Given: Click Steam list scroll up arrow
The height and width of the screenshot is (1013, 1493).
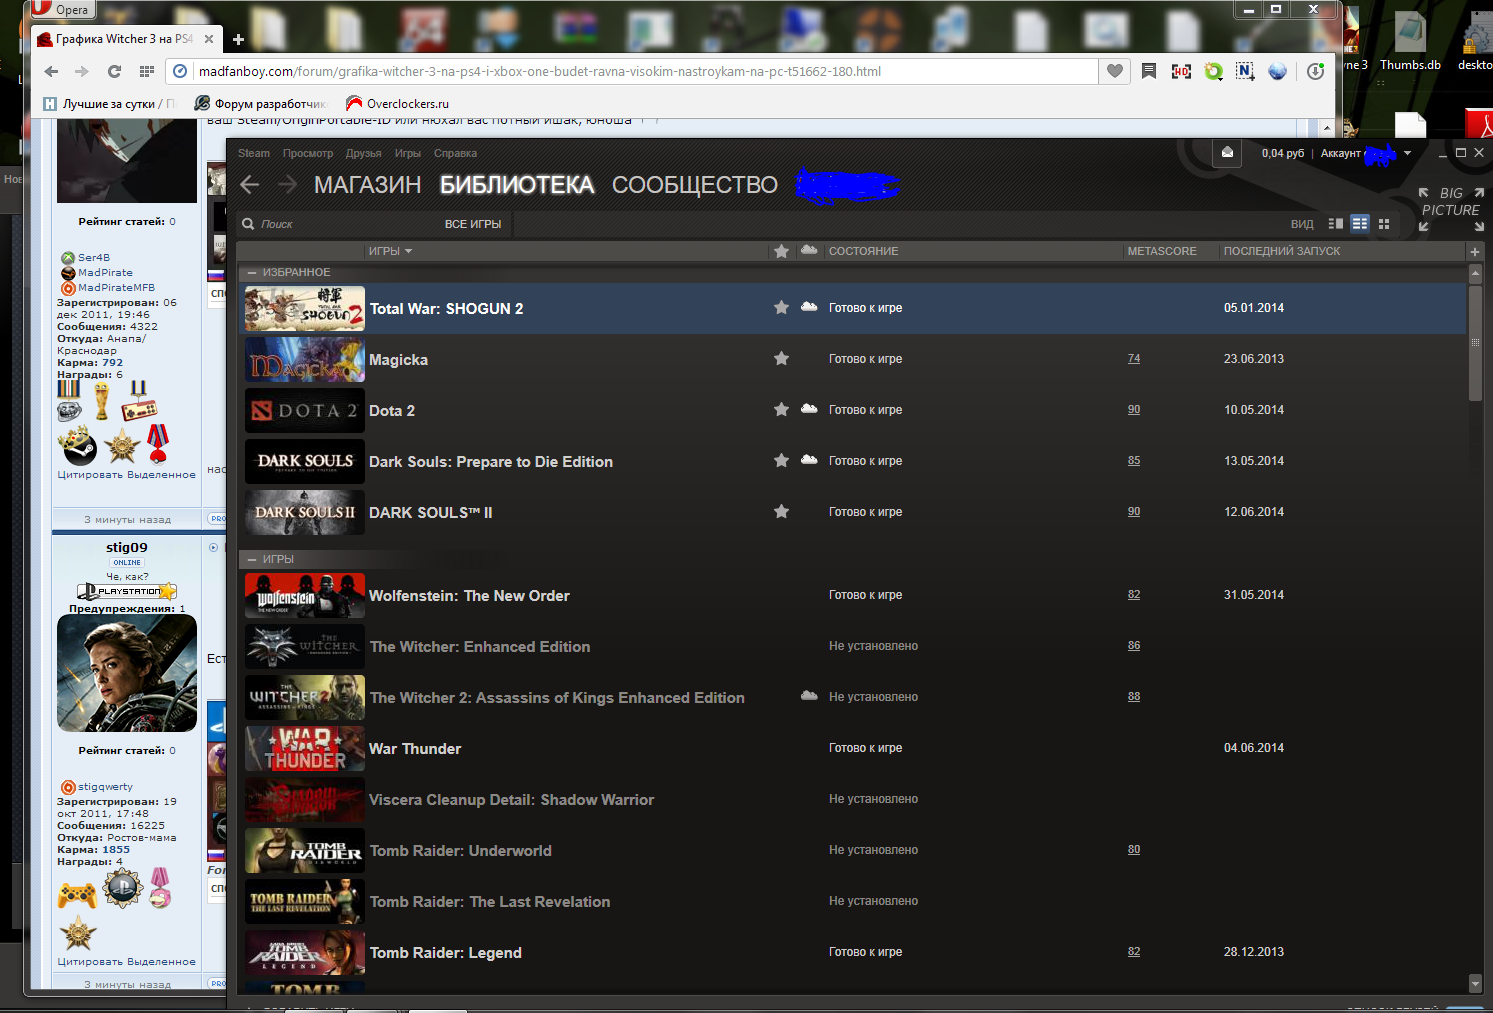Looking at the screenshot, I should [1475, 272].
